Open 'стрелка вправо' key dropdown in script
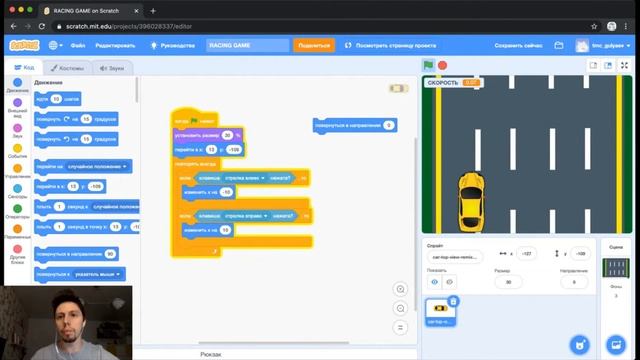The width and height of the screenshot is (640, 360). tap(246, 216)
